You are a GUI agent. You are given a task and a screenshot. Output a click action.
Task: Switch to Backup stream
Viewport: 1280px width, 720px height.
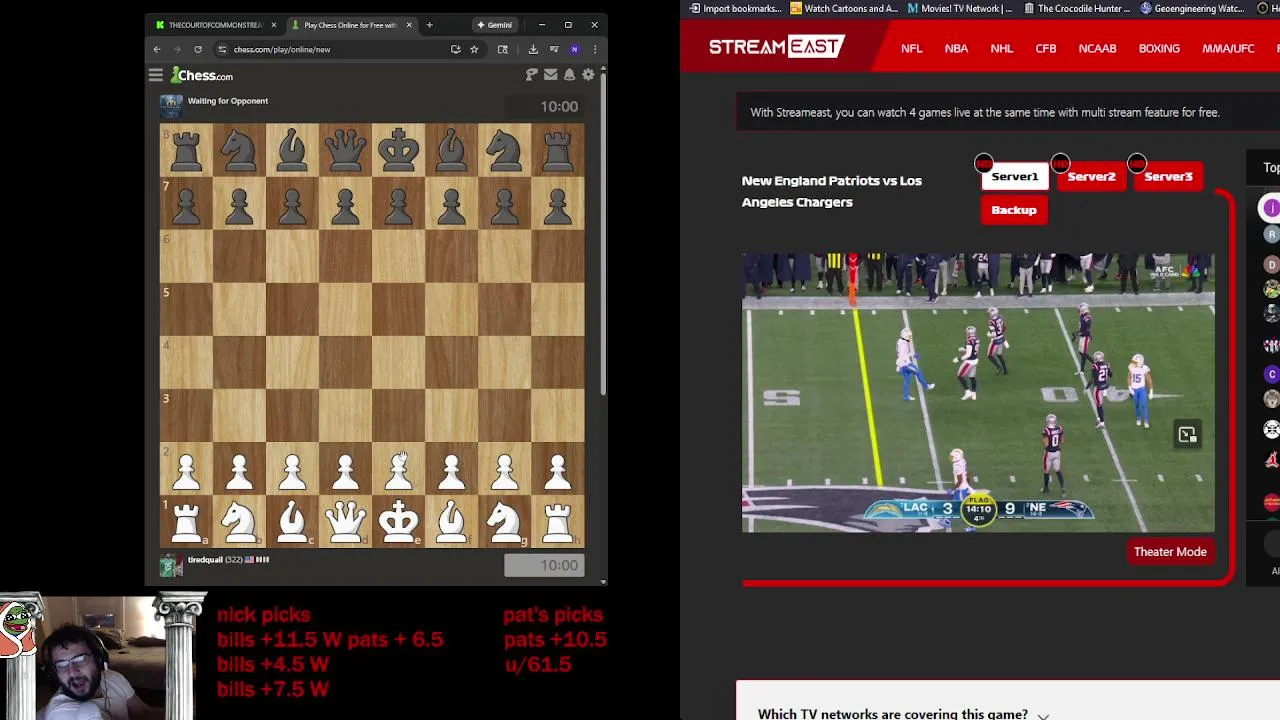(1014, 210)
